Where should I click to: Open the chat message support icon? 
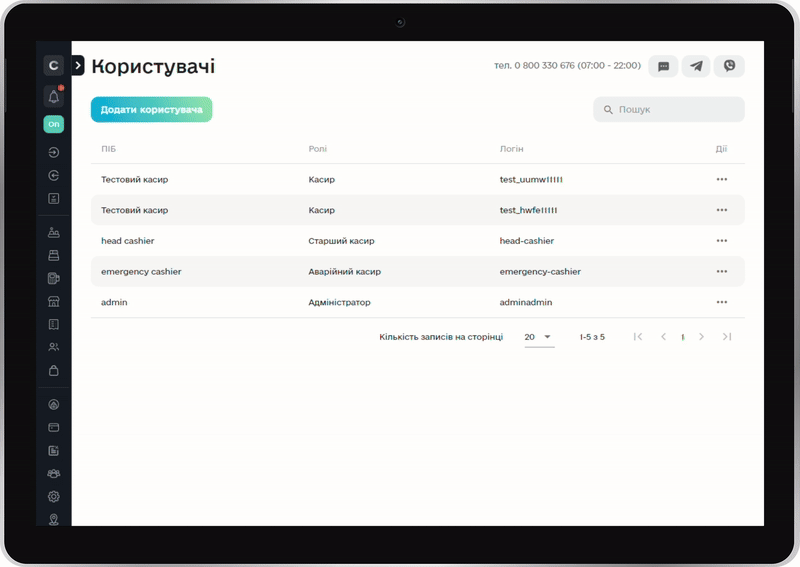[663, 66]
